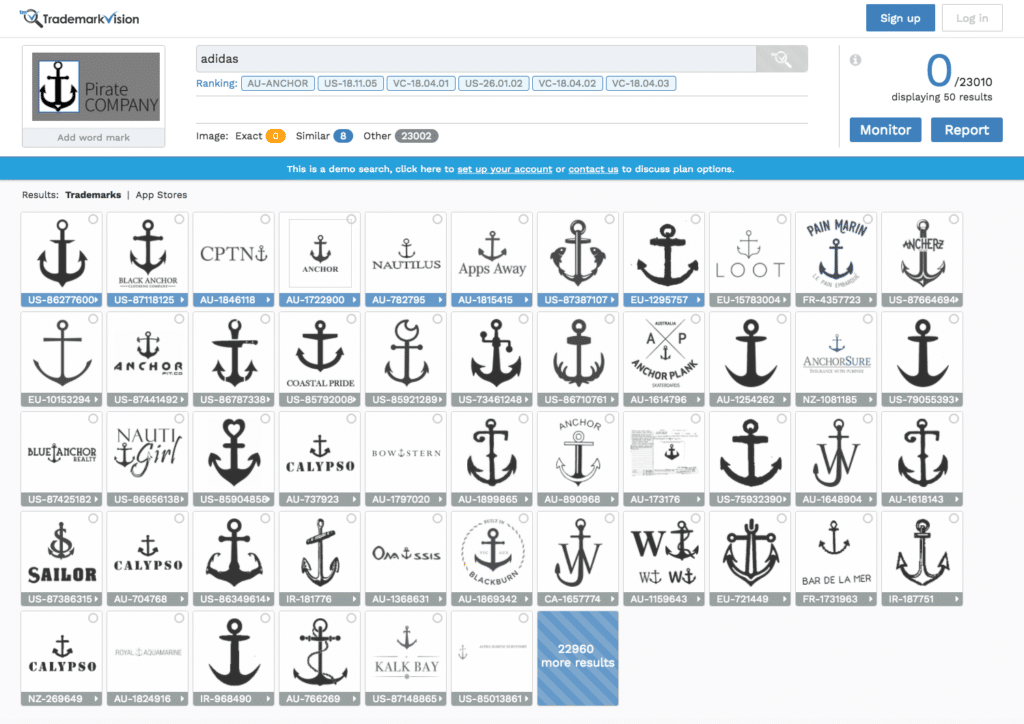The image size is (1024, 724).
Task: Click the Report button
Action: click(x=967, y=130)
